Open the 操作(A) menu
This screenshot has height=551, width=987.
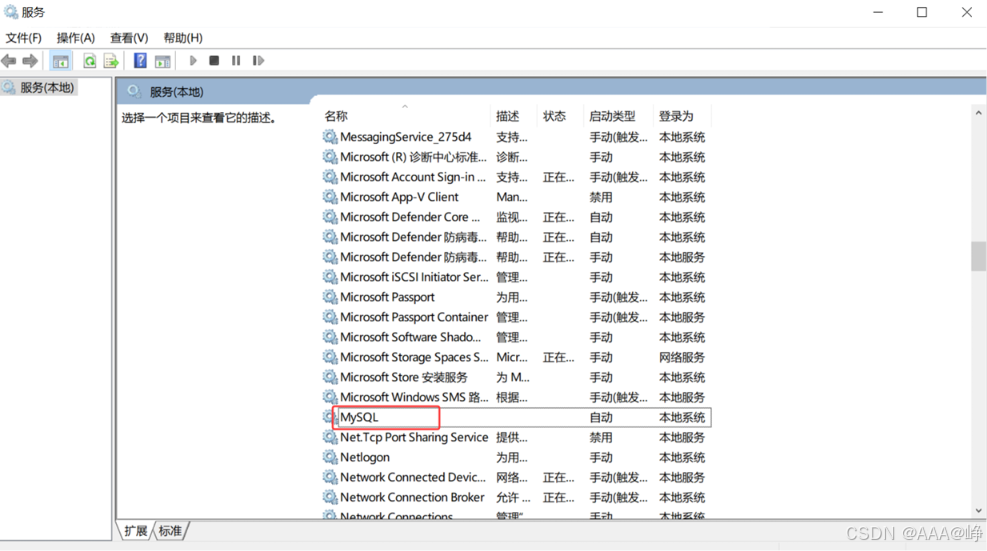click(76, 38)
